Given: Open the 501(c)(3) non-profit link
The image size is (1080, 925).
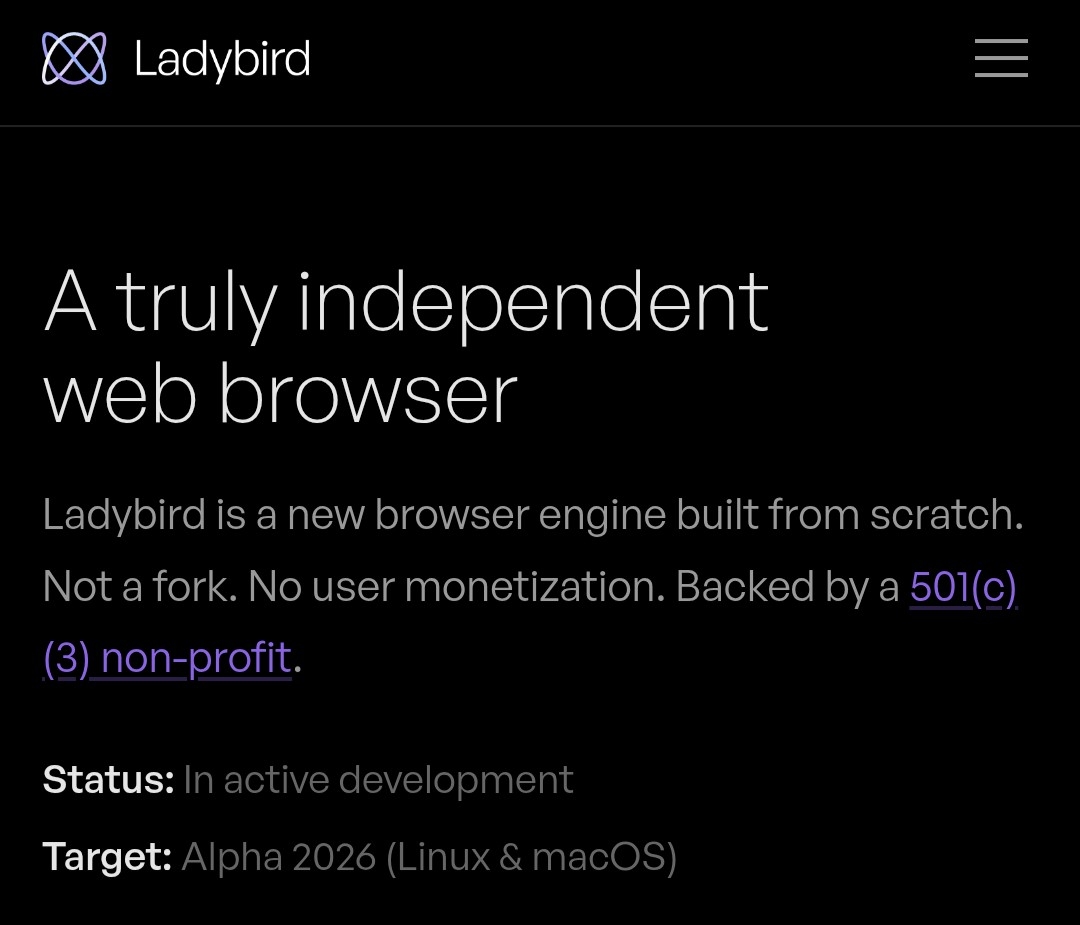Looking at the screenshot, I should [x=963, y=587].
